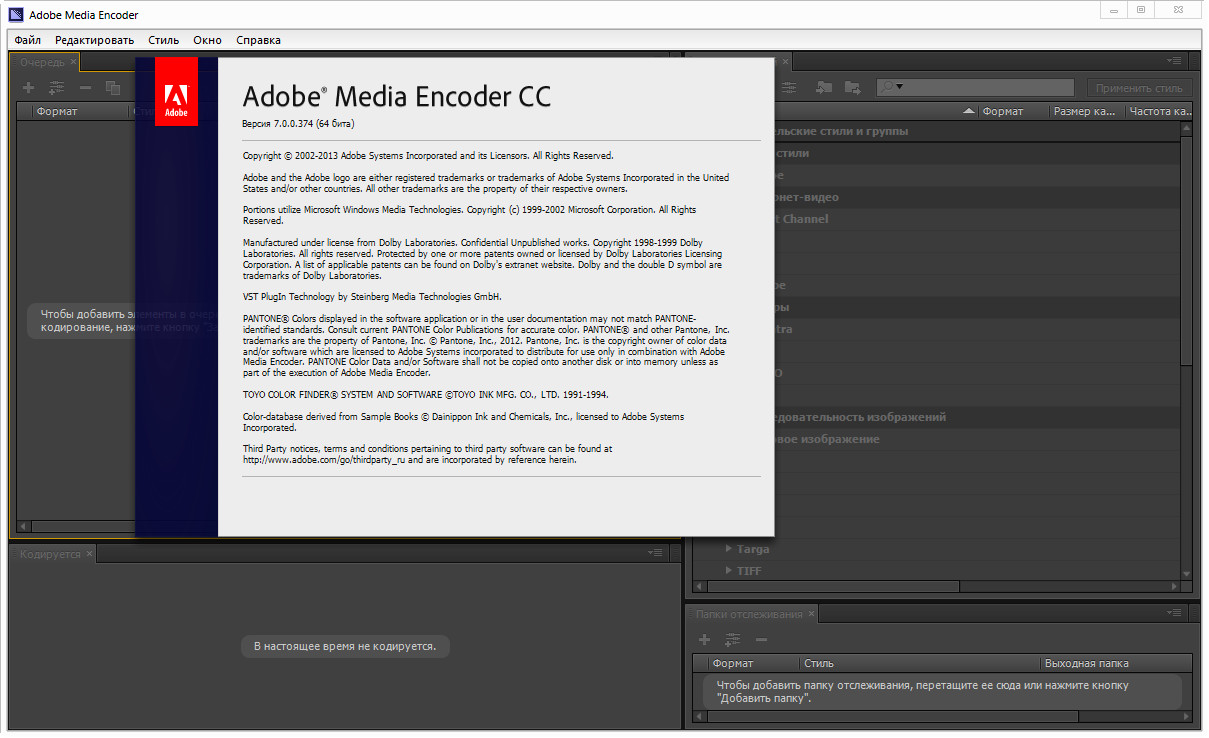Maximize the Adobe Media Encoder window
Screen dimensions: 1209x738
(1140, 9)
